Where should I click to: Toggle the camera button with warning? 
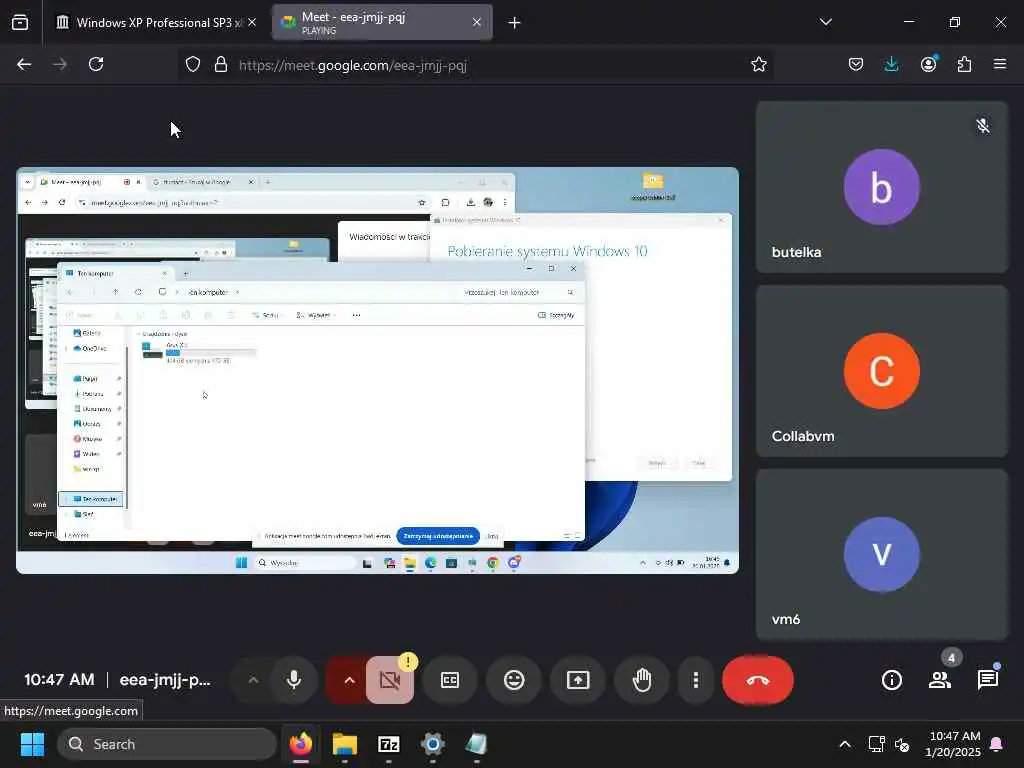pyautogui.click(x=390, y=680)
